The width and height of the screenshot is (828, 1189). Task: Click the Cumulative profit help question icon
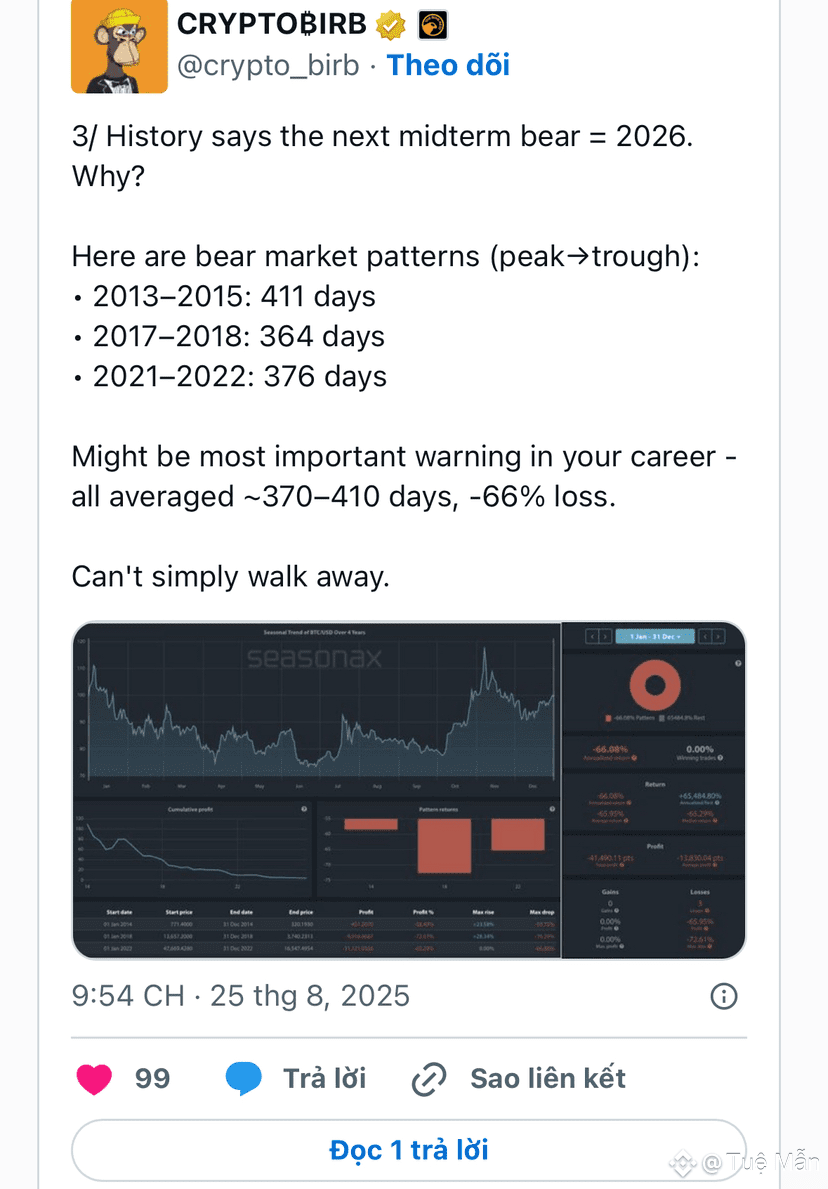click(304, 809)
